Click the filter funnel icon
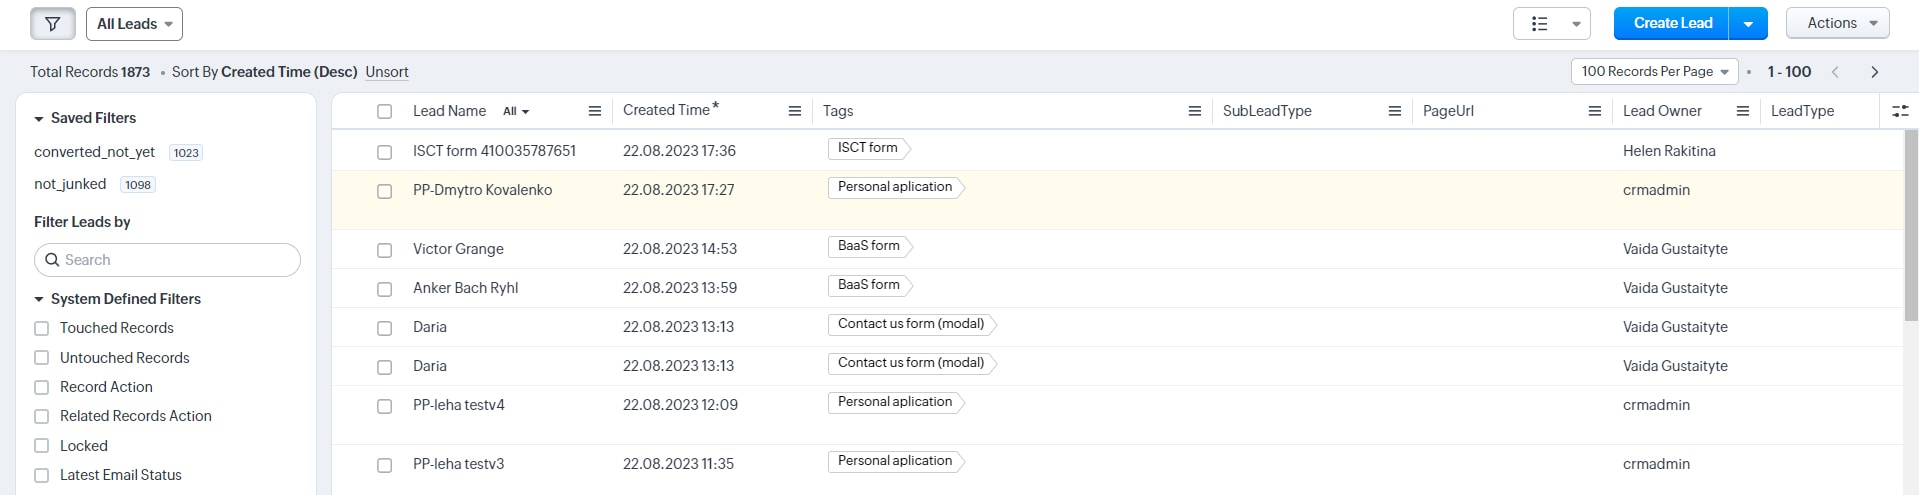Screen dimensions: 1919x495 [52, 24]
